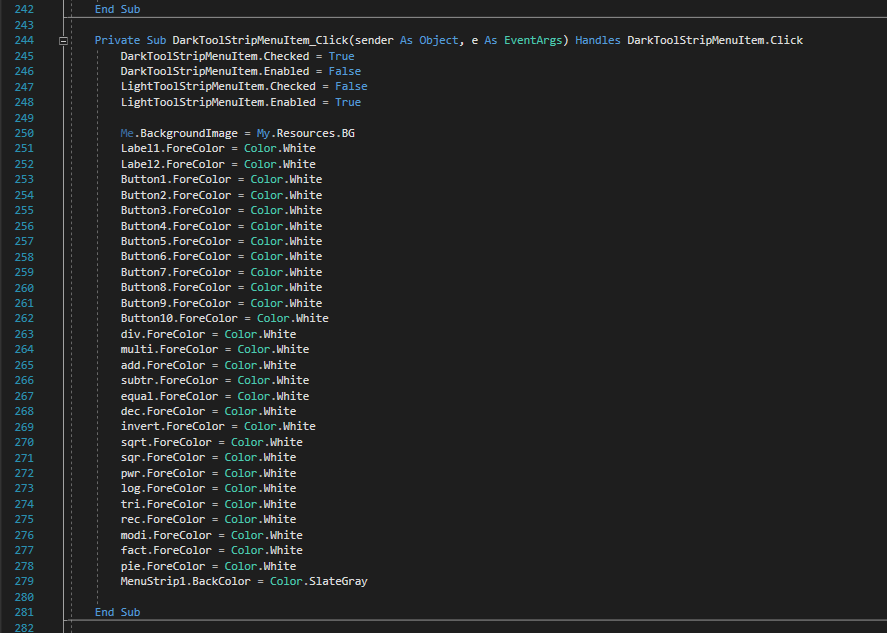Click End Sub on line 281
Screen dimensions: 887x633
[x=117, y=612]
